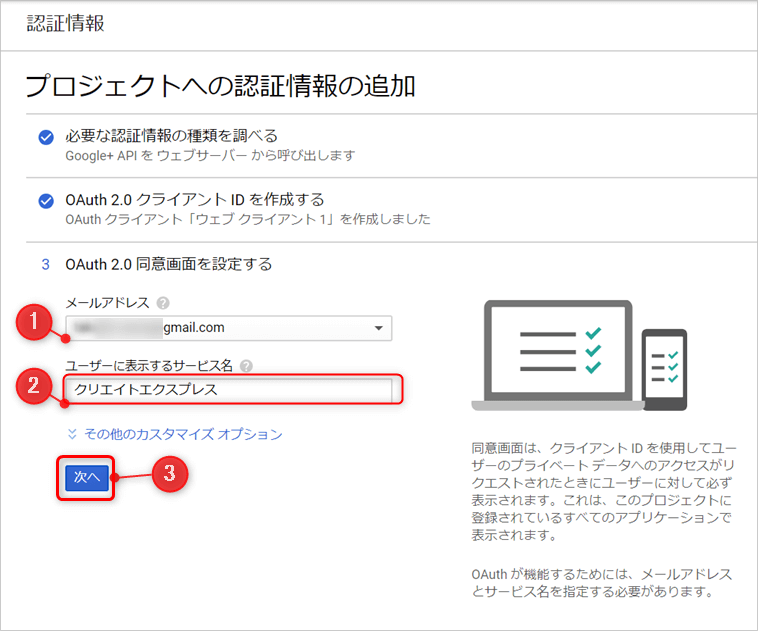
Task: Open step OAuth 2.0 クライアント ID を作成する
Action: tap(194, 199)
